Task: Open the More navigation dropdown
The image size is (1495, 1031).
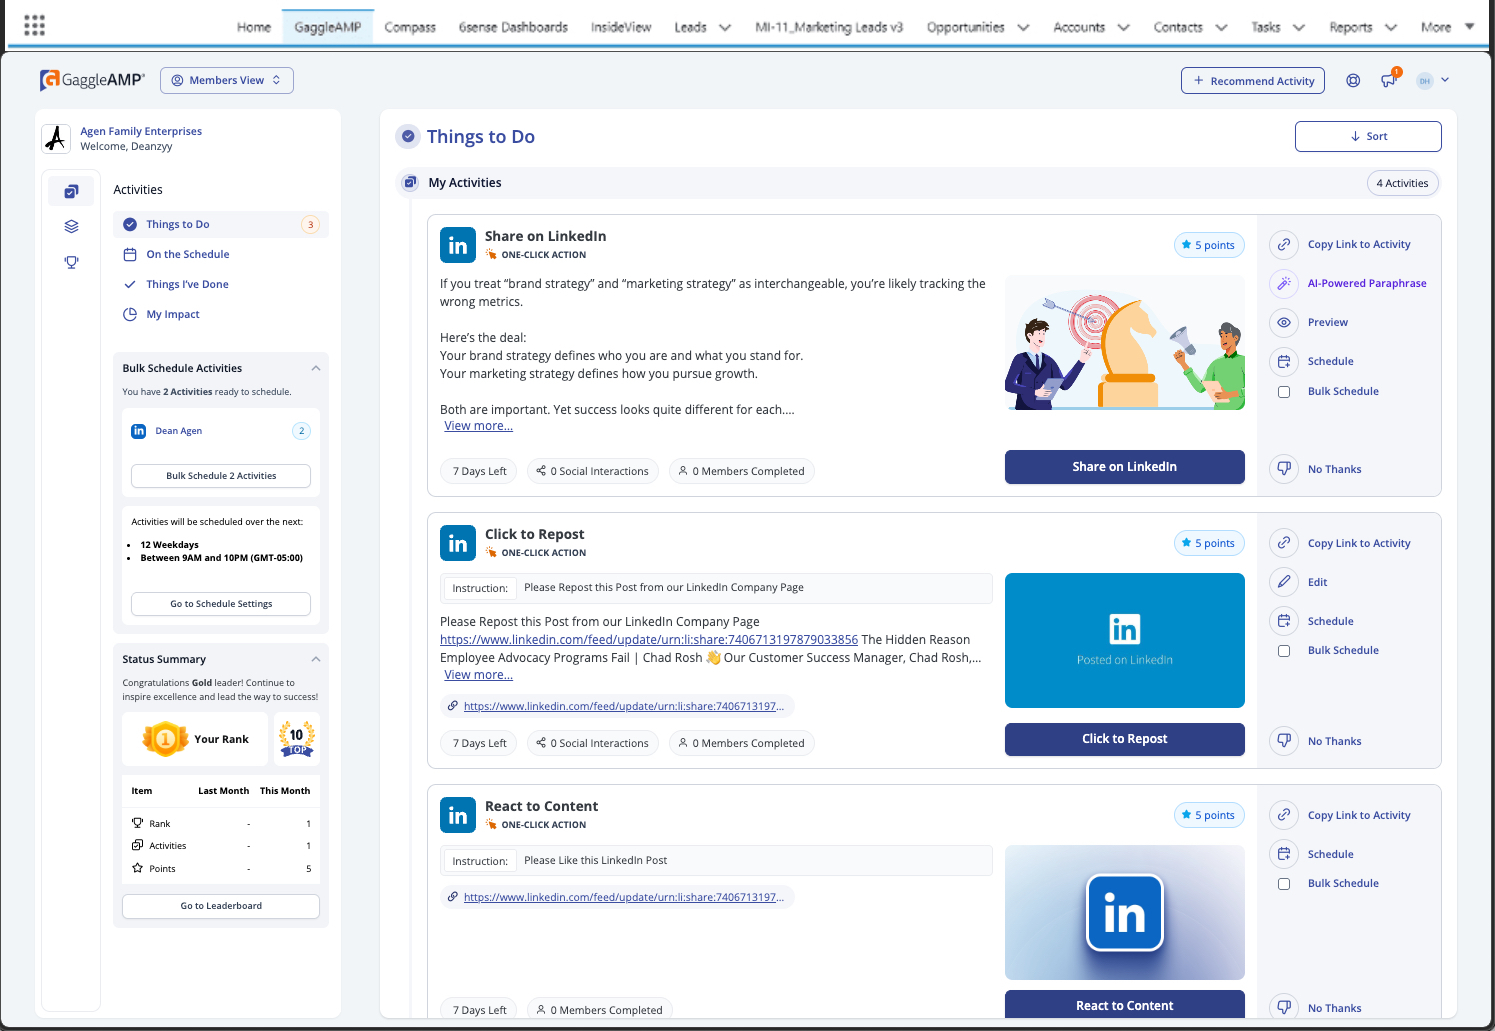Action: click(x=1447, y=27)
